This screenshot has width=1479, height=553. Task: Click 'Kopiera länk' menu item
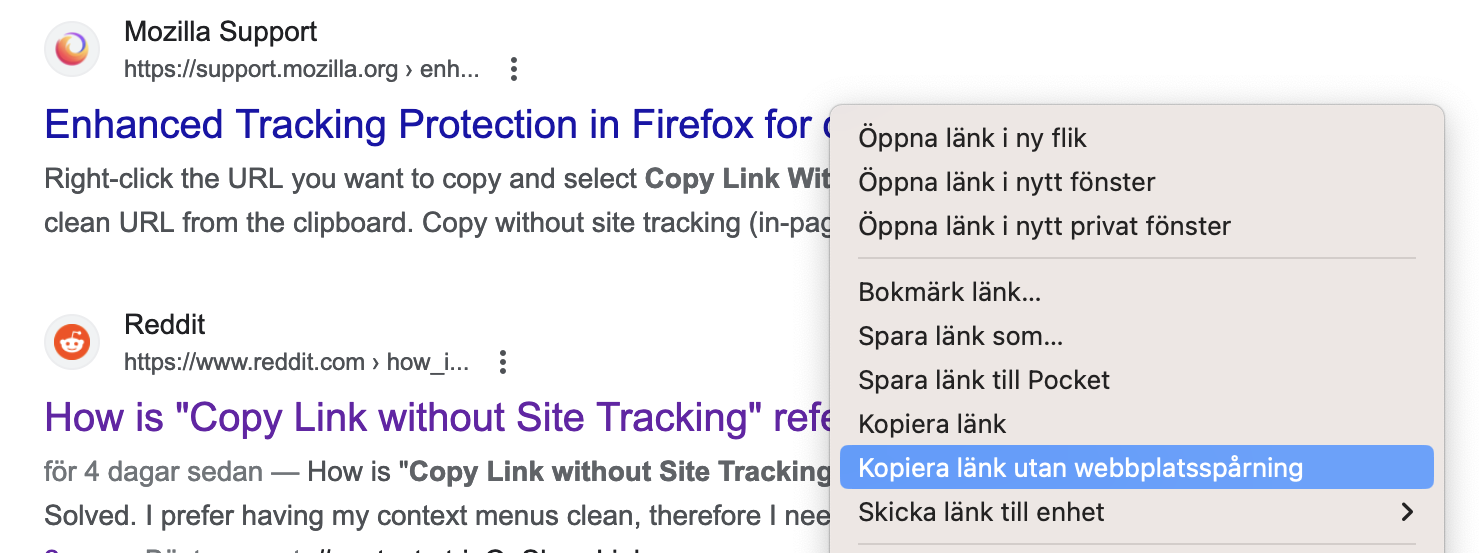932,424
